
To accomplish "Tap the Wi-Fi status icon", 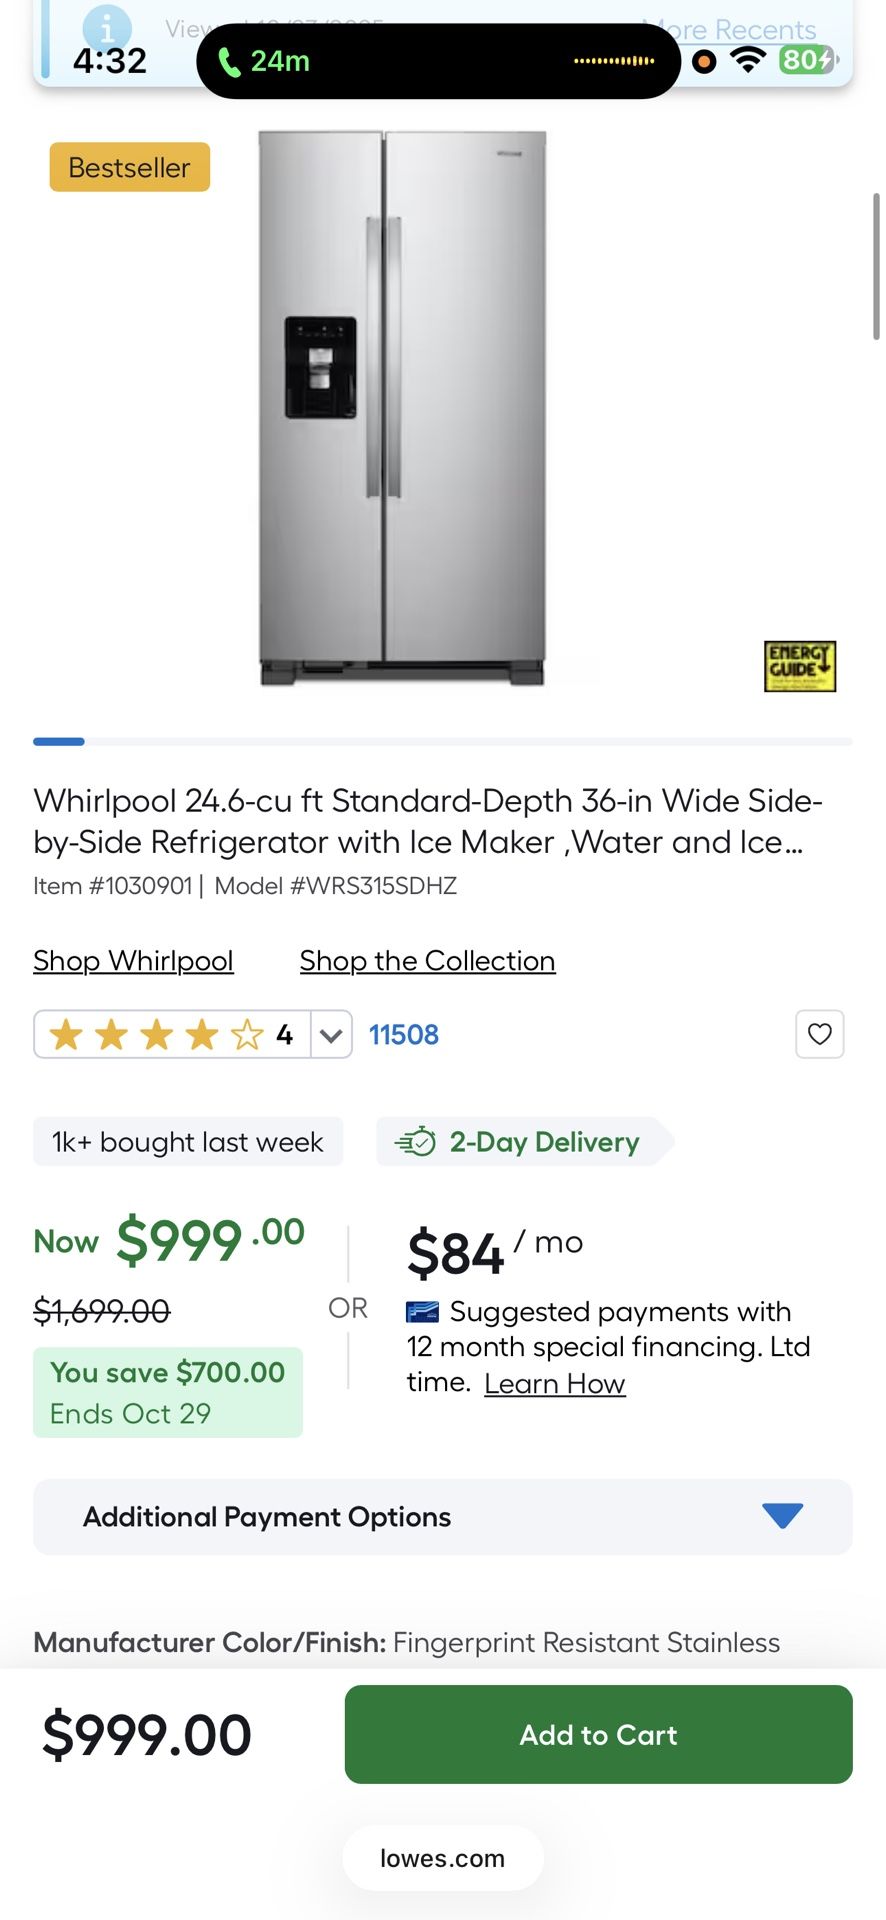I will point(746,60).
